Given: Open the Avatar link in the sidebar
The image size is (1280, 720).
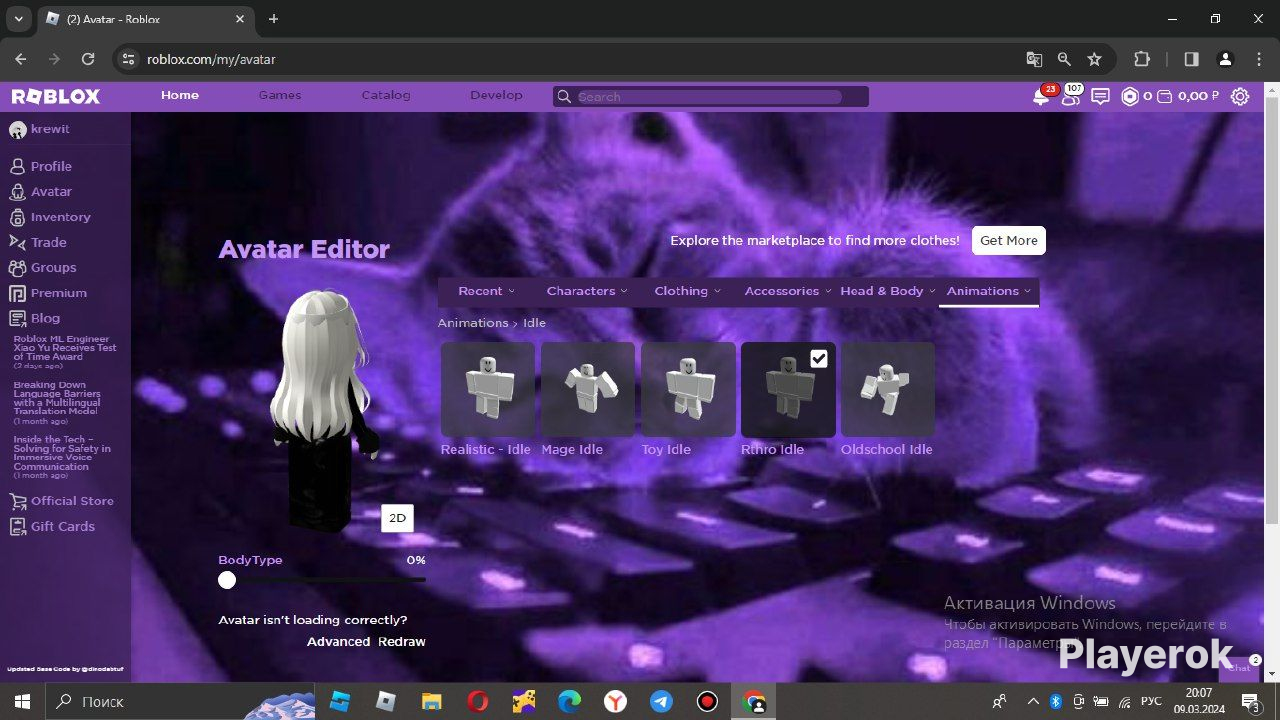Looking at the screenshot, I should click(51, 192).
